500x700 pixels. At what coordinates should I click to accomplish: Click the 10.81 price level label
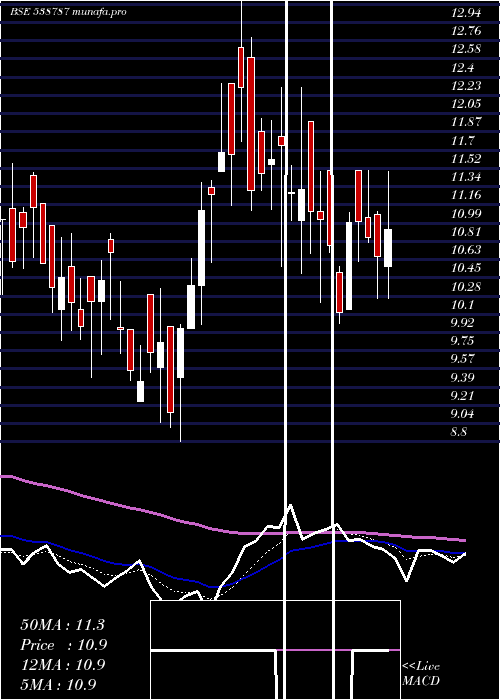(x=466, y=232)
